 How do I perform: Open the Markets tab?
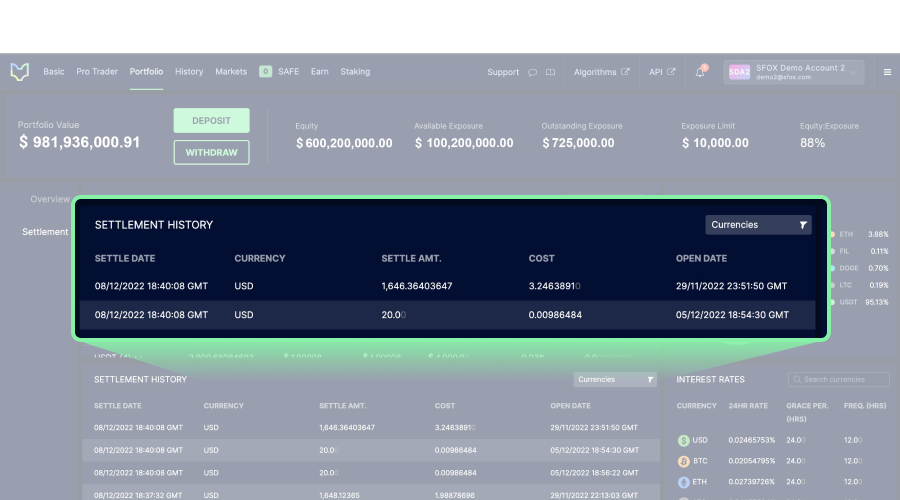point(231,72)
